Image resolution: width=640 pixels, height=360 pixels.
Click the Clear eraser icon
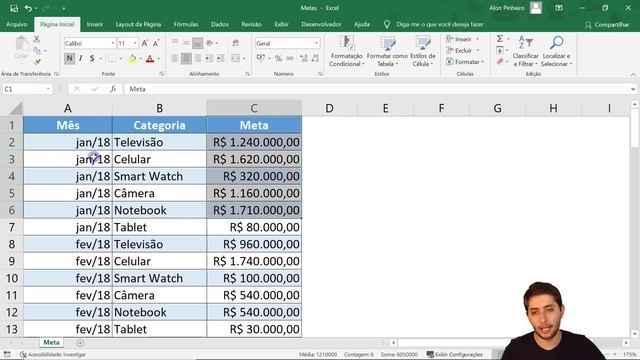pyautogui.click(x=500, y=62)
